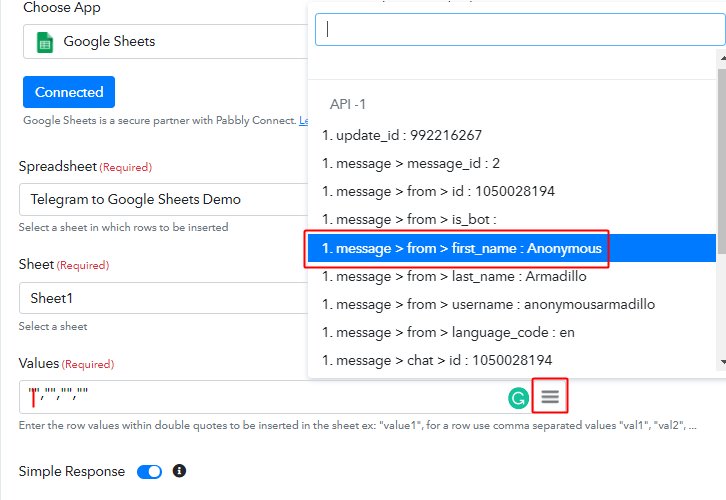Click the dropdown list scrollbar thumb
726x500 pixels.
722,160
